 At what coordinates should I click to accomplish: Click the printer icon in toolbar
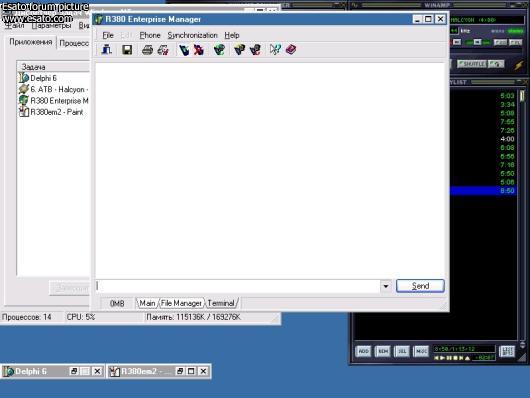click(x=147, y=50)
